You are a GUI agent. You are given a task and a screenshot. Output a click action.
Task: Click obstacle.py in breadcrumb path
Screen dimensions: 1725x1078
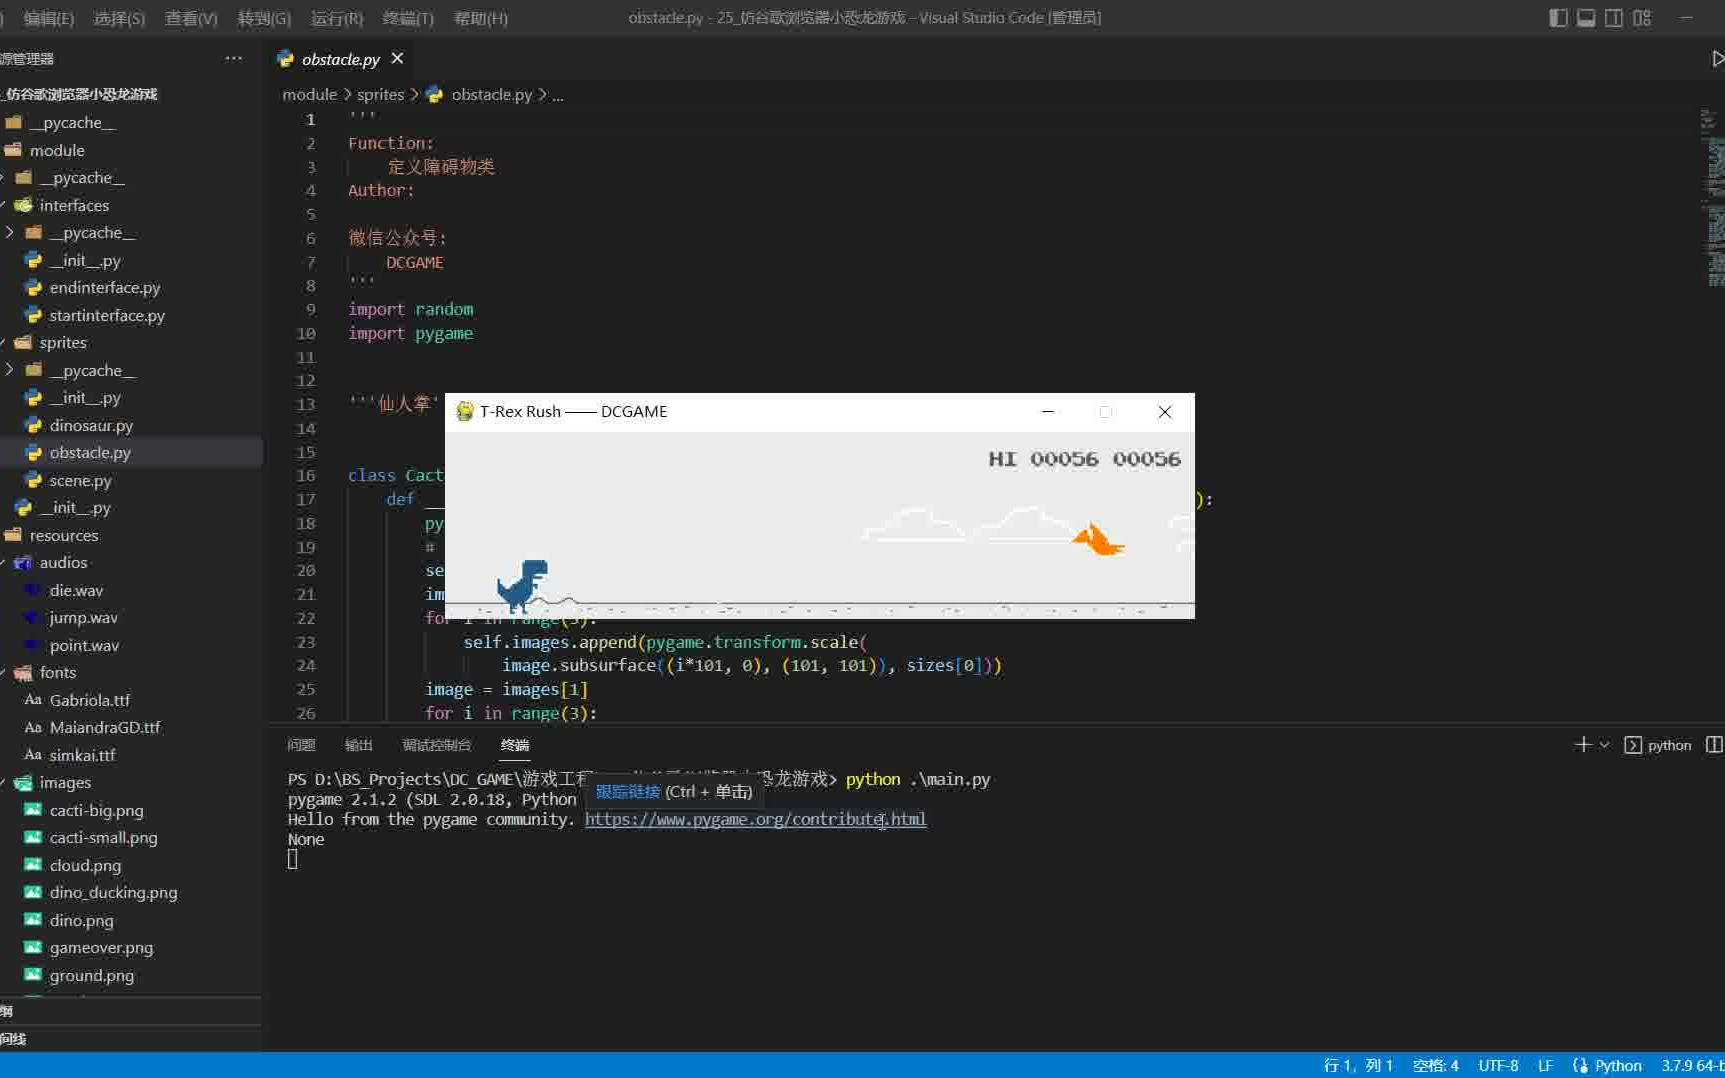click(491, 94)
